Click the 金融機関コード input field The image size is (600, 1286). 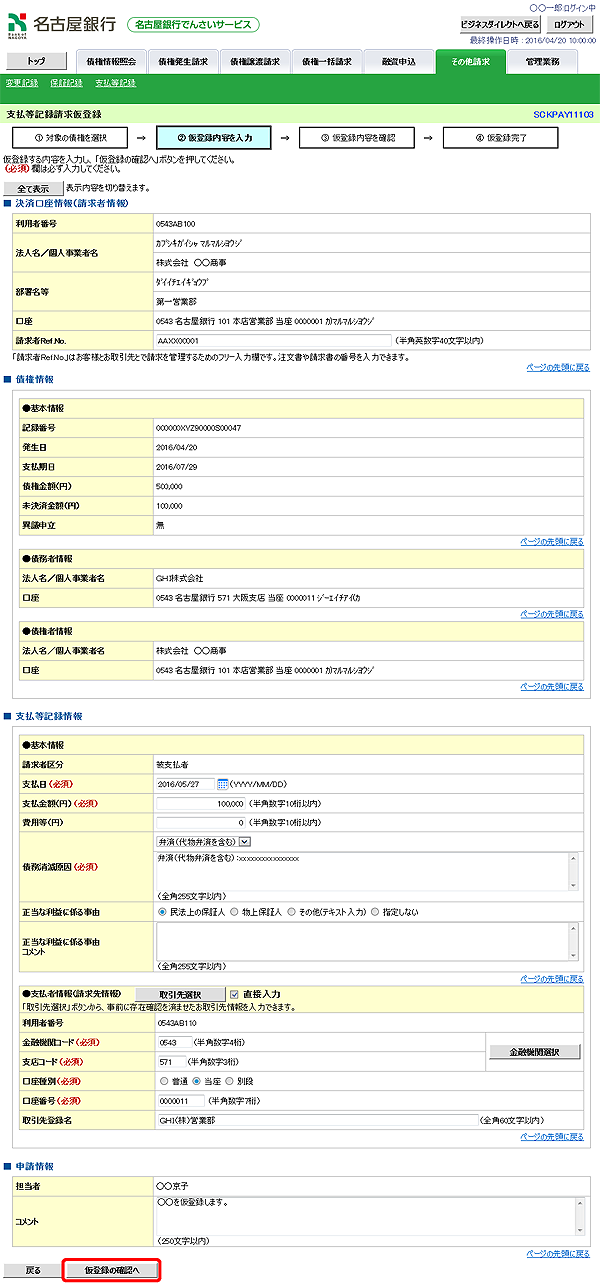point(173,1042)
